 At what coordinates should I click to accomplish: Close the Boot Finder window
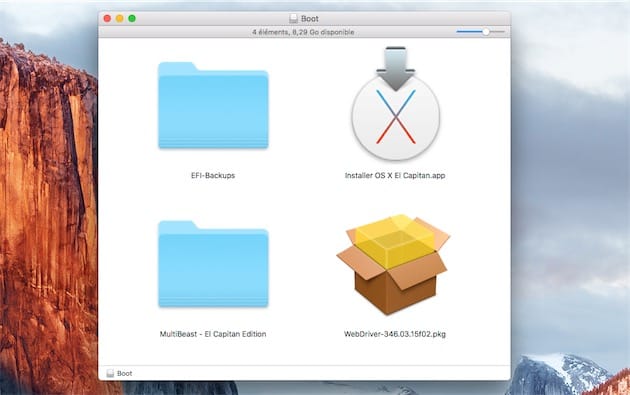107,18
